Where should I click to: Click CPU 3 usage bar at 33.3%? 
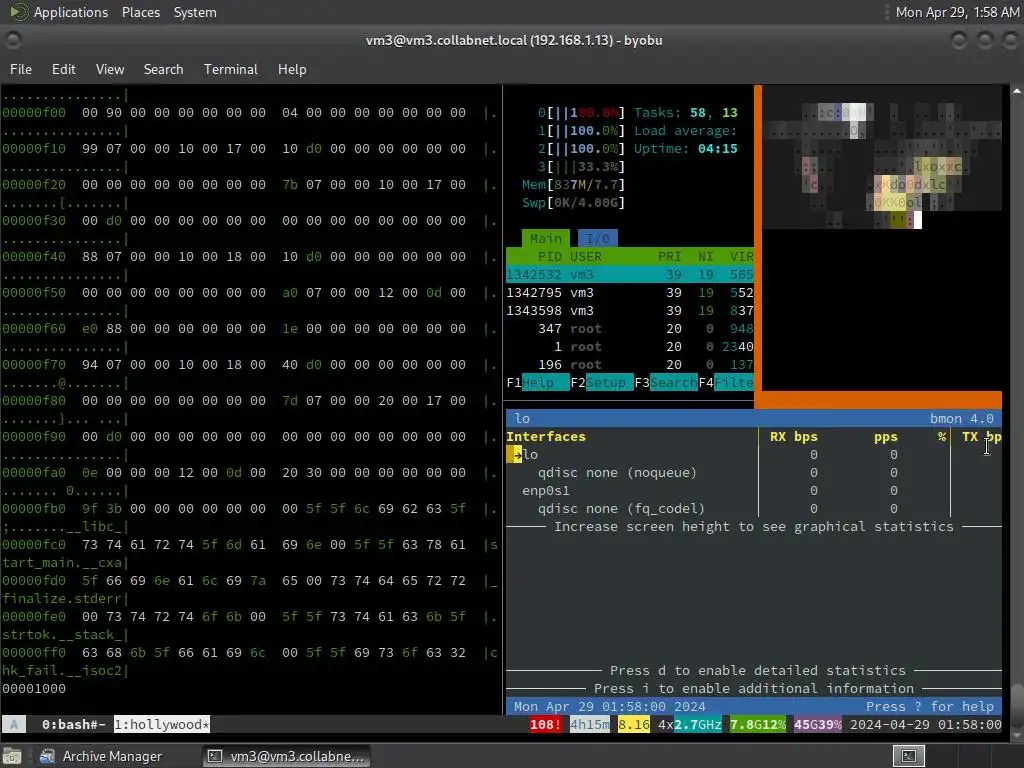581,167
